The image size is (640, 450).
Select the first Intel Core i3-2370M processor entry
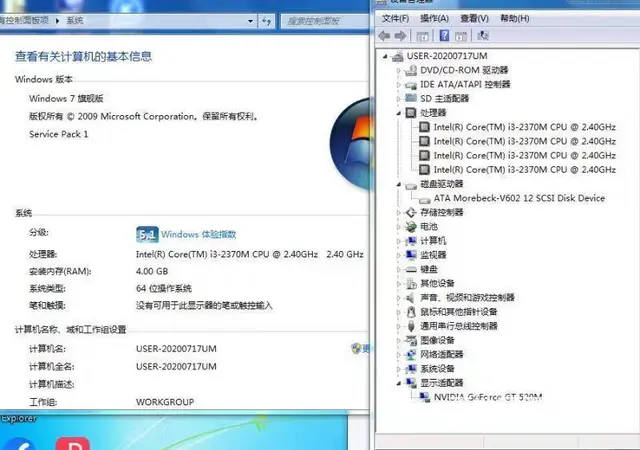(524, 127)
